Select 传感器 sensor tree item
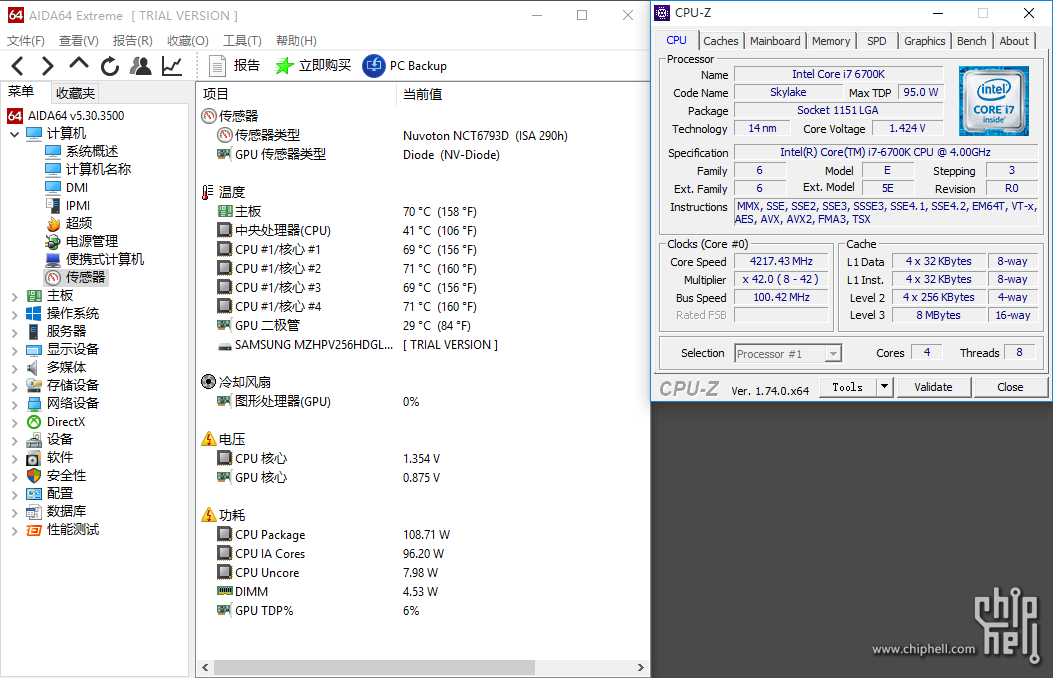1053x678 pixels. tap(75, 277)
